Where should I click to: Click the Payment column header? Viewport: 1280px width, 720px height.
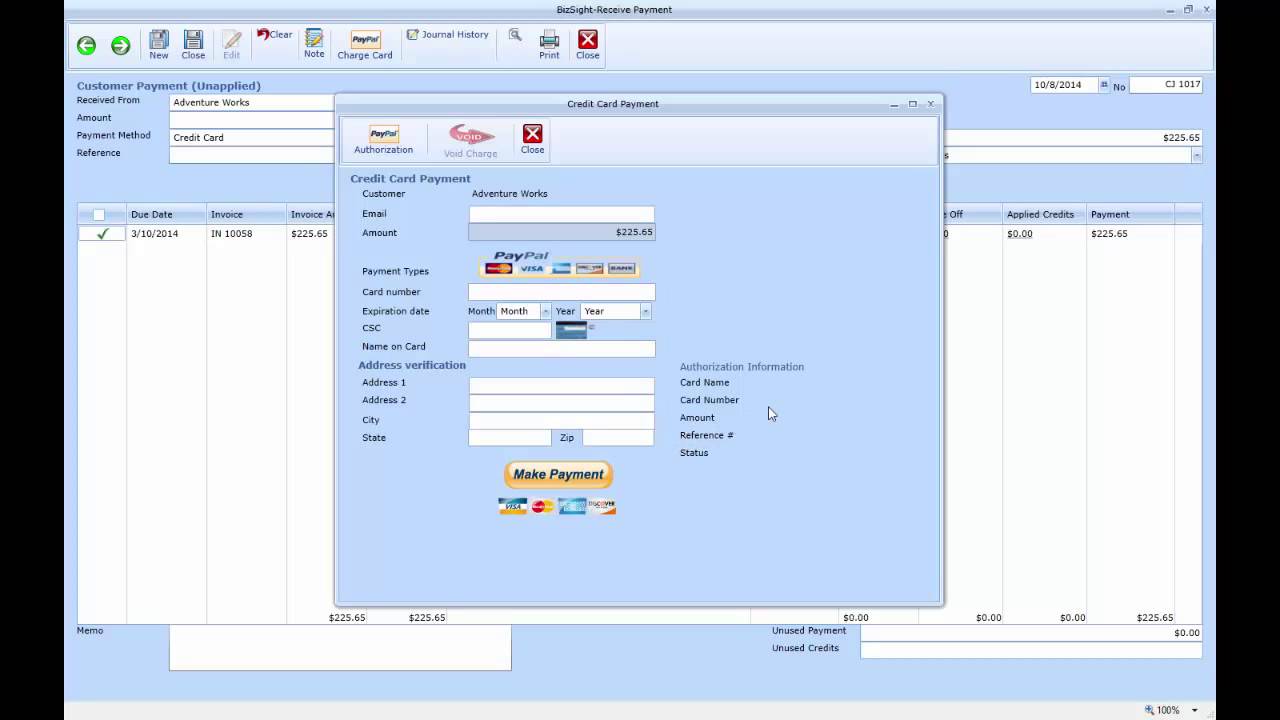[1130, 214]
